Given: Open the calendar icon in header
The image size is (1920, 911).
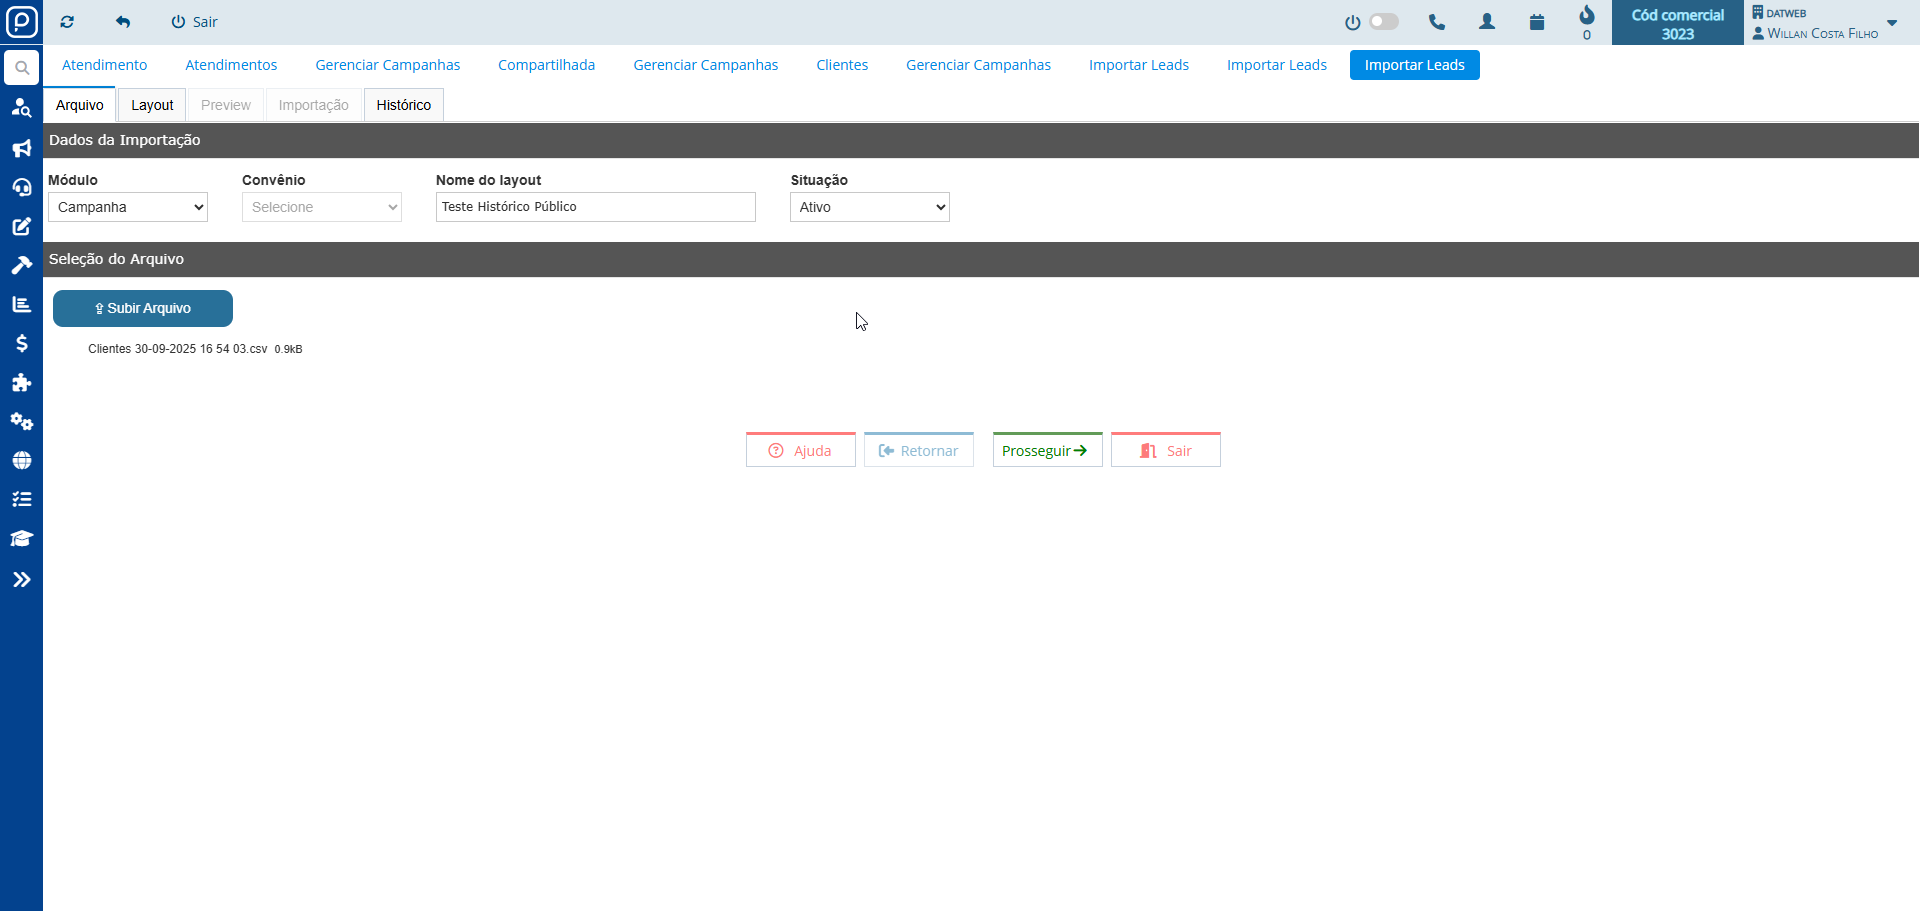Looking at the screenshot, I should pos(1537,22).
